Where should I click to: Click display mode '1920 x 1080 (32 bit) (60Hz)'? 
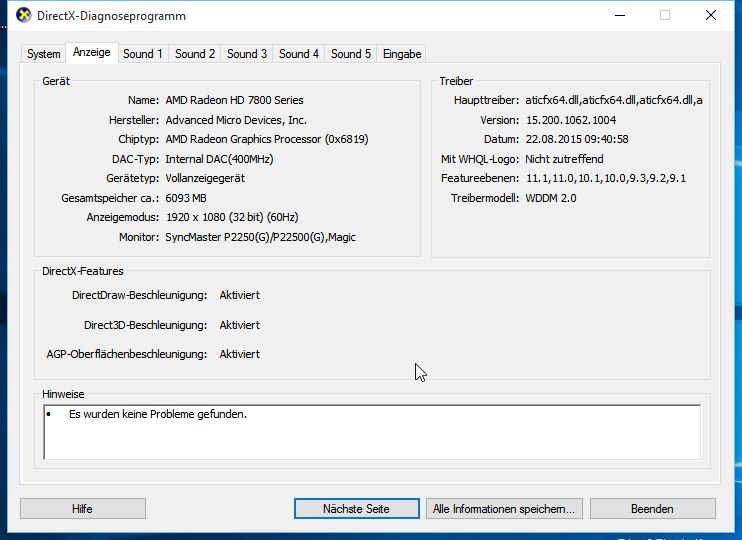(x=232, y=217)
